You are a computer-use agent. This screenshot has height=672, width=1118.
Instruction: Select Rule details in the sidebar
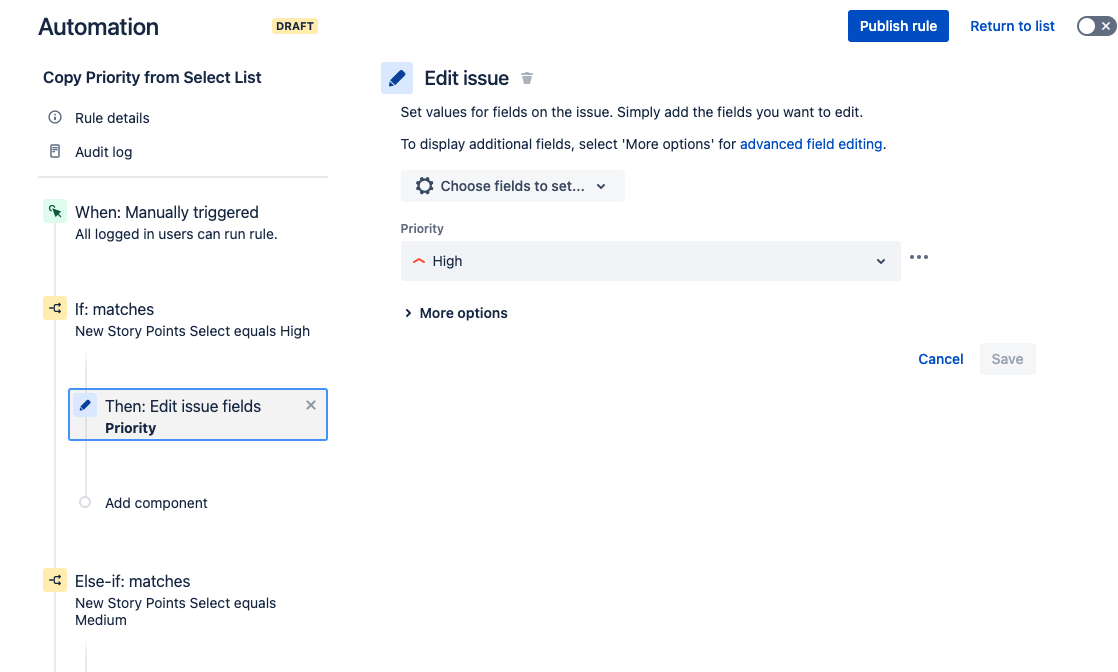pos(110,117)
